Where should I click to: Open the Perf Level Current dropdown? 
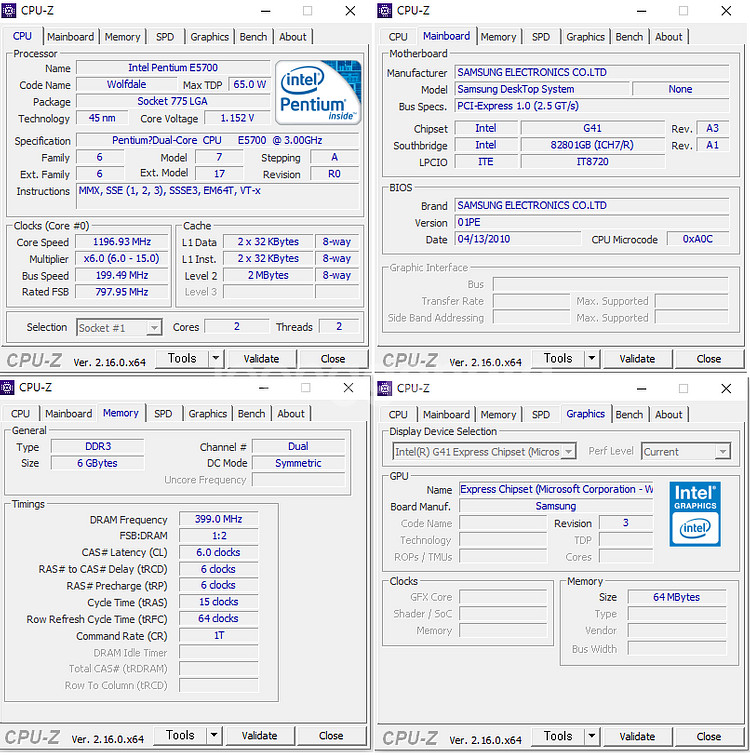[723, 452]
